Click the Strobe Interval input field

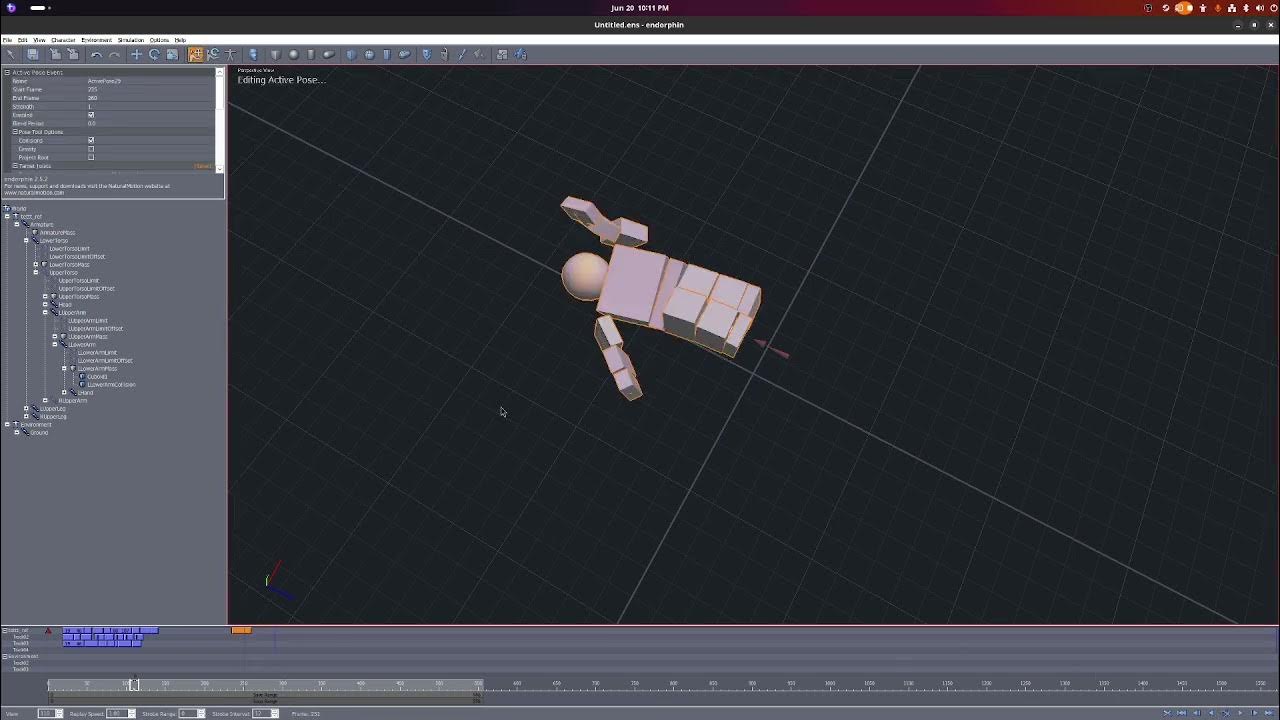261,714
